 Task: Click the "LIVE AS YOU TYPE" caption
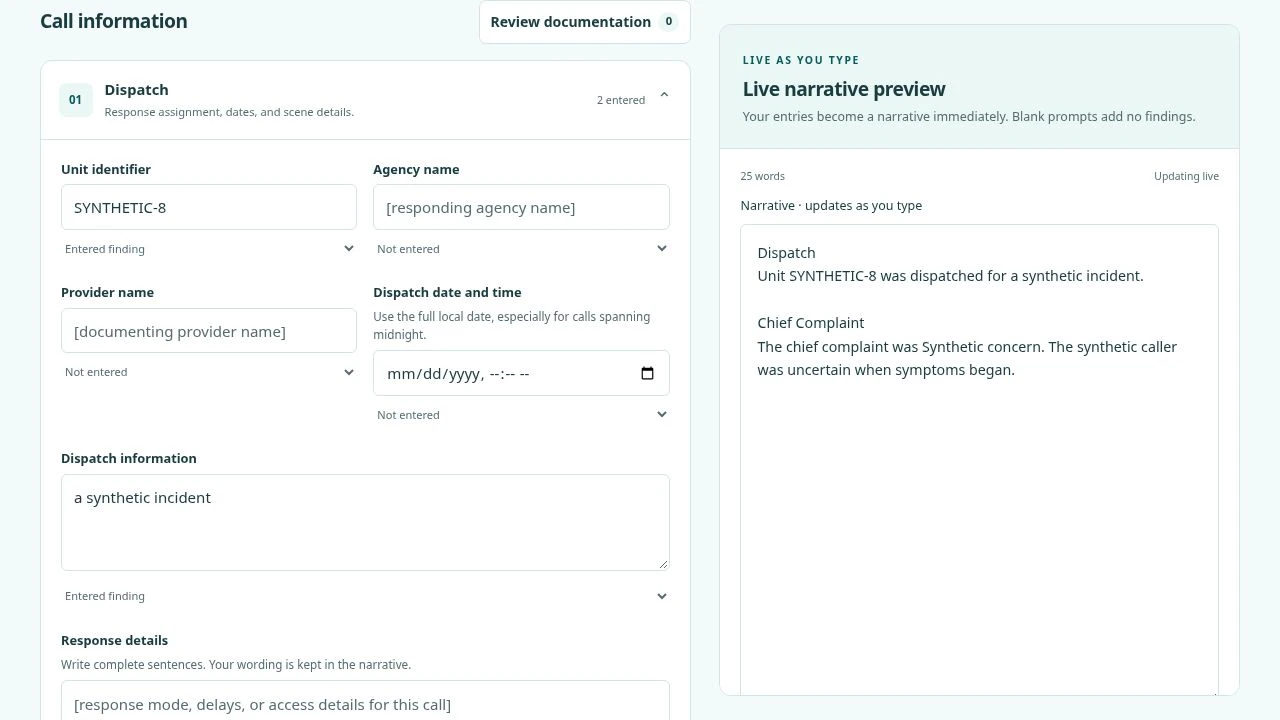pos(801,60)
